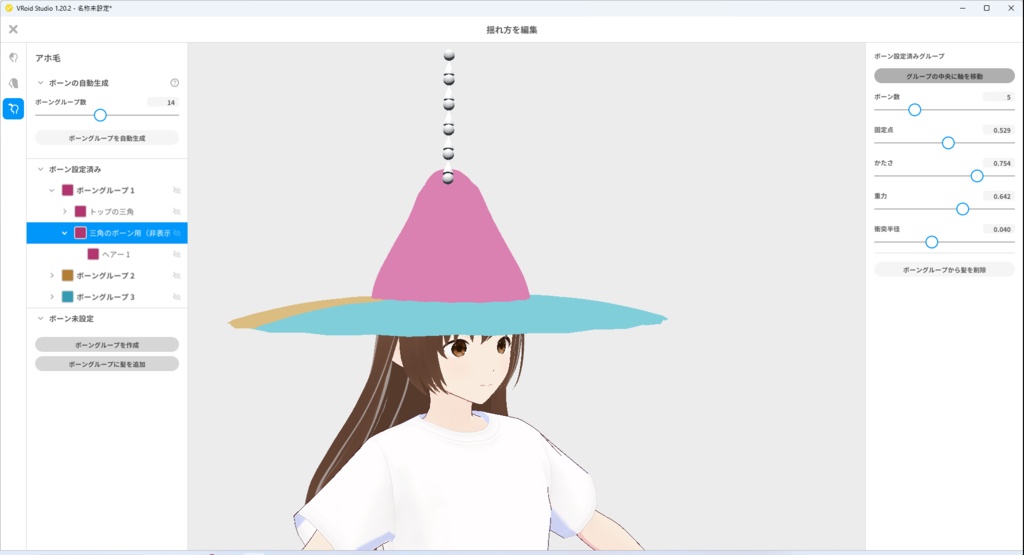This screenshot has width=1024, height=555.
Task: Click the トップの三角 color swatch
Action: [80, 212]
